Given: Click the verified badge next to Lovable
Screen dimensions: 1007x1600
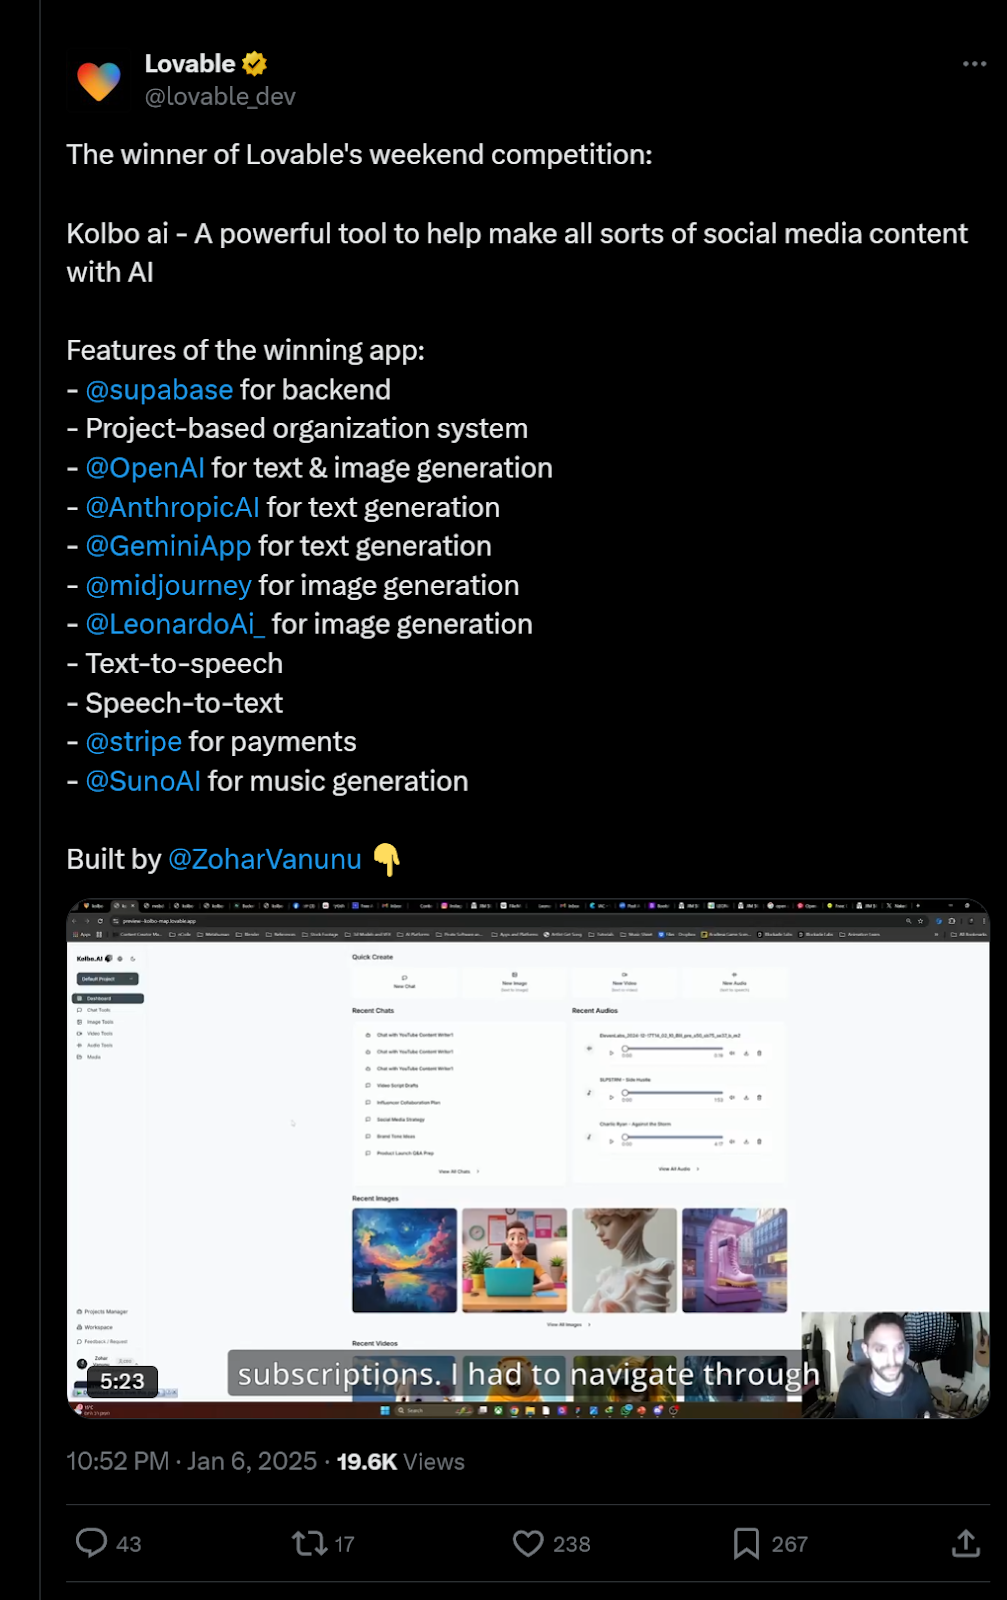Looking at the screenshot, I should tap(255, 64).
